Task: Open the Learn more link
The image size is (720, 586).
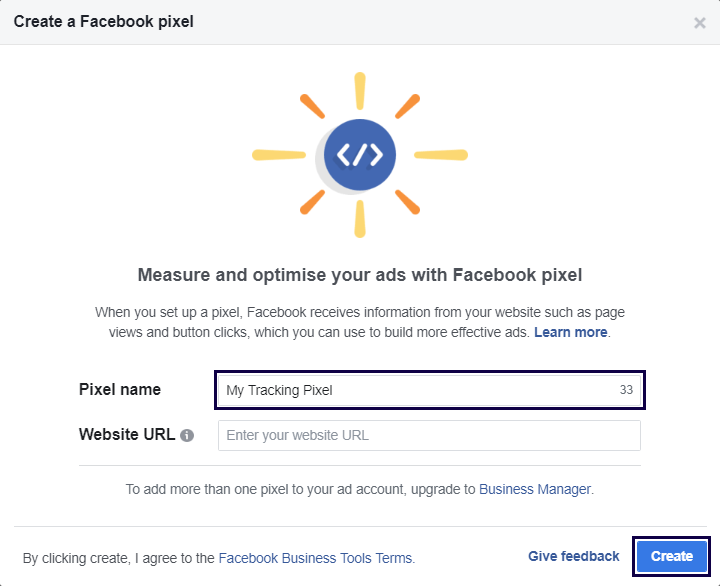Action: [570, 332]
